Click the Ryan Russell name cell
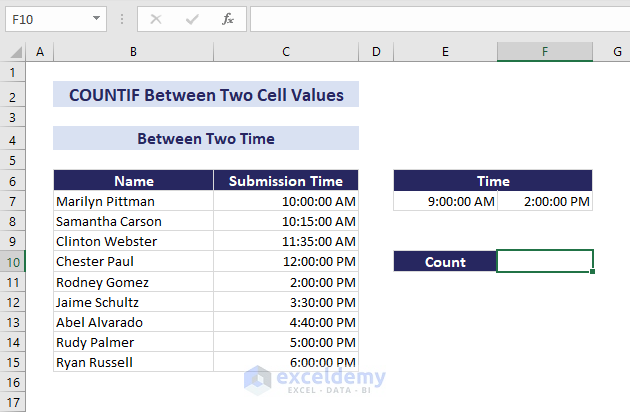 point(133,362)
